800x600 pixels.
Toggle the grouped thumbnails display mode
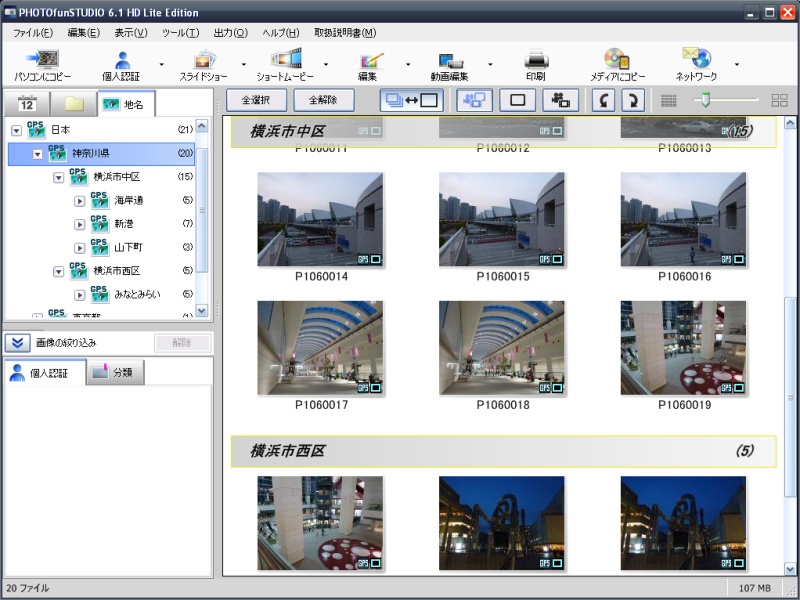coord(473,100)
